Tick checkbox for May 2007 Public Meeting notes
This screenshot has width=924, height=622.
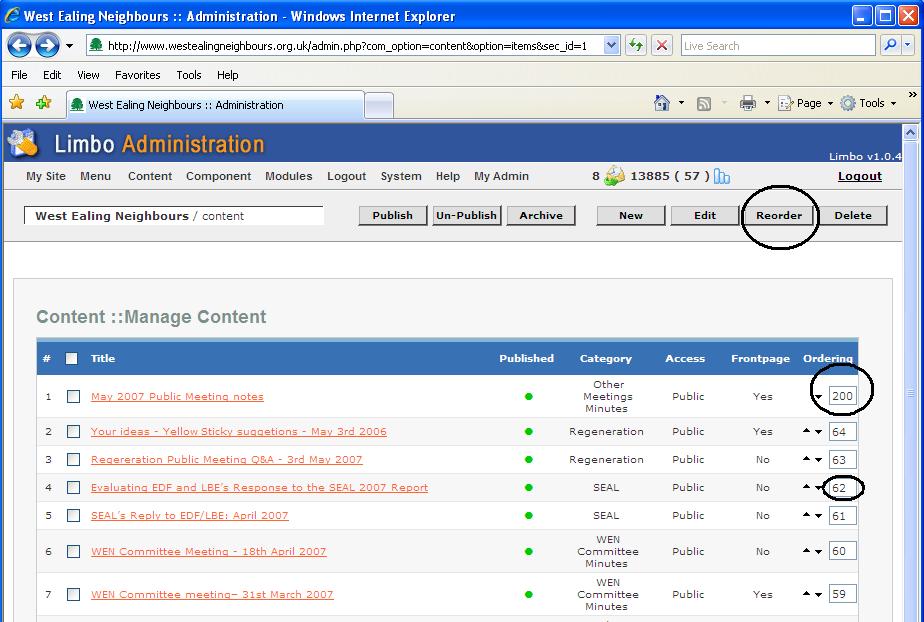tap(73, 396)
